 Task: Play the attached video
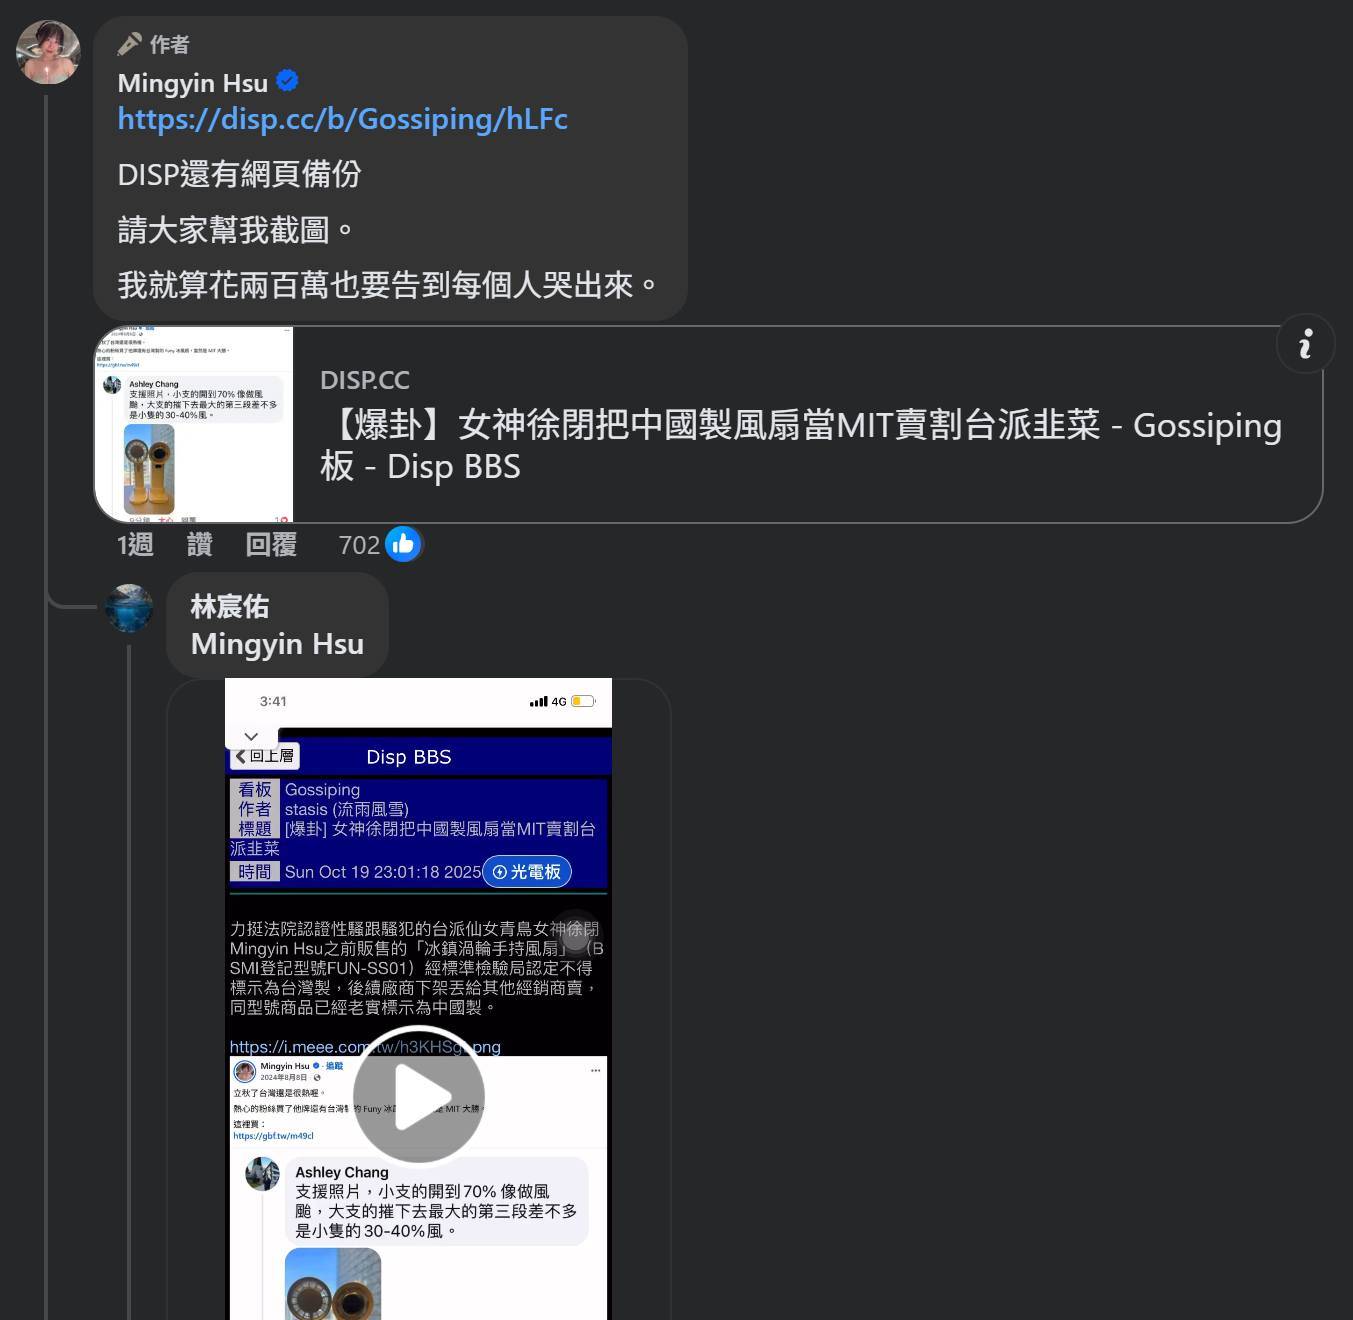(418, 1095)
